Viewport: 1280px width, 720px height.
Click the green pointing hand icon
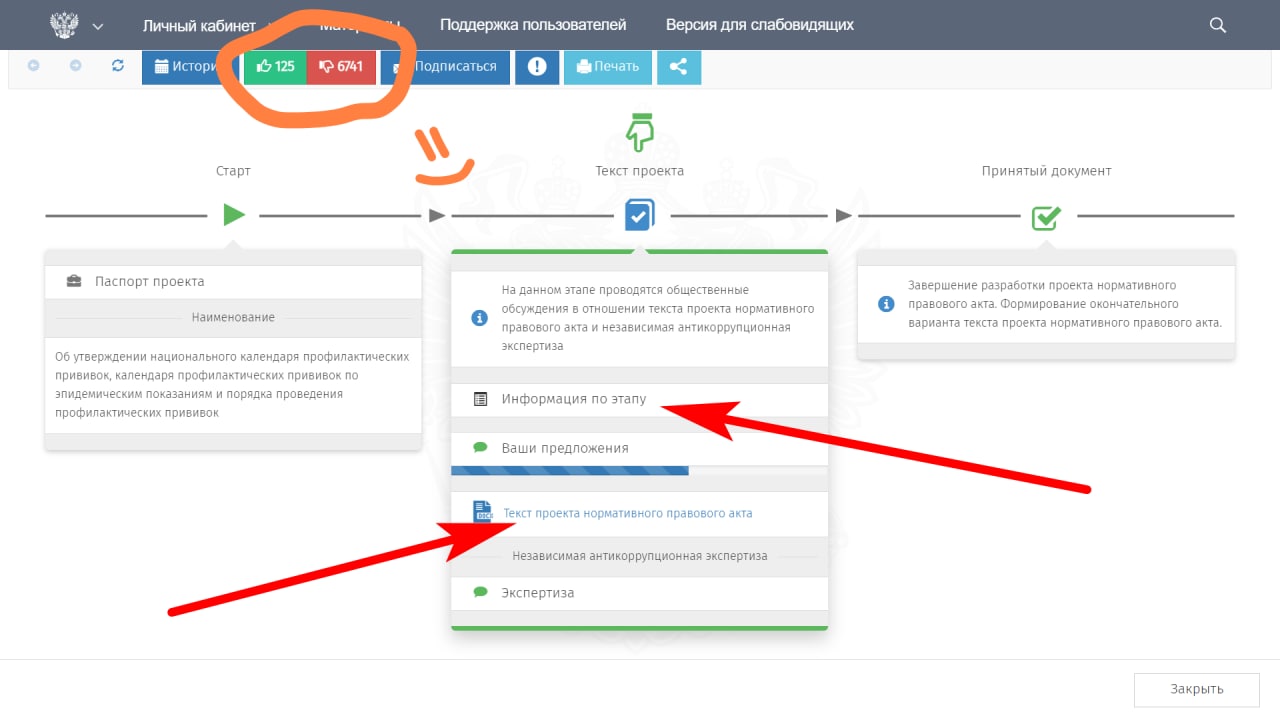tap(639, 132)
